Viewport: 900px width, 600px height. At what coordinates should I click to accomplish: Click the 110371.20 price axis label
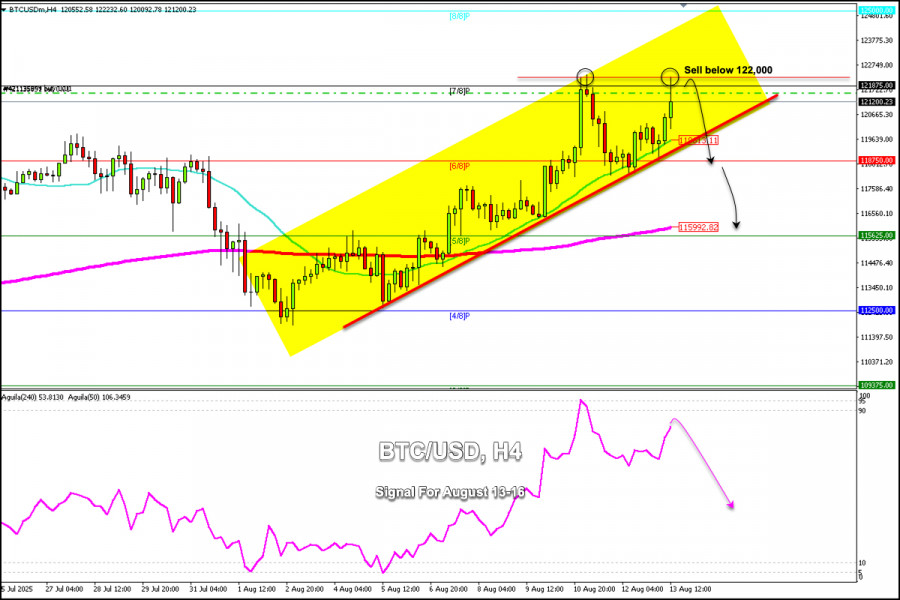[876, 362]
